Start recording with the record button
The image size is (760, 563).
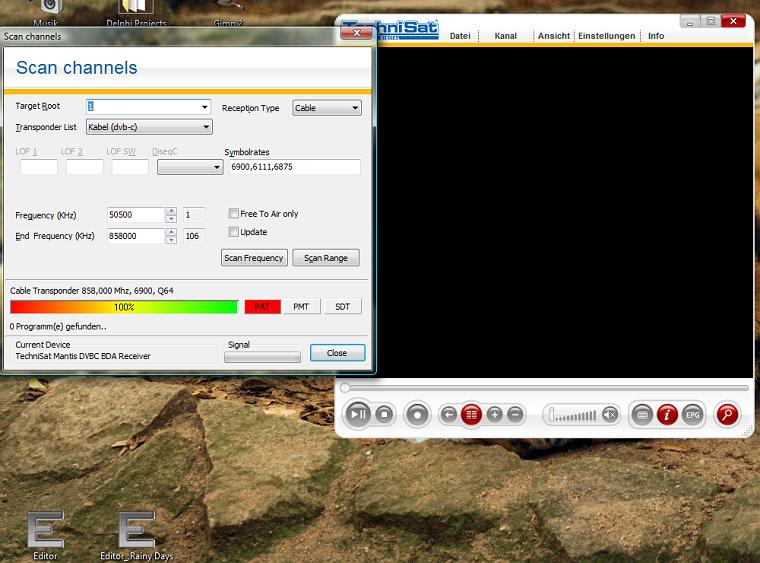pyautogui.click(x=418, y=414)
